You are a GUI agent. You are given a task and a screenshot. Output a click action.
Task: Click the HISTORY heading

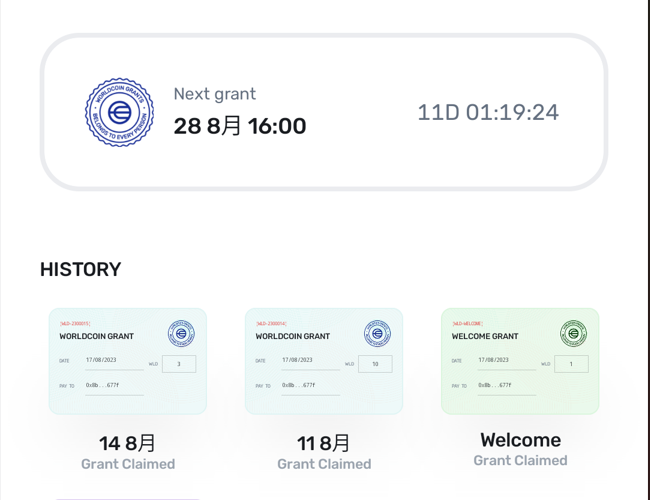80,269
